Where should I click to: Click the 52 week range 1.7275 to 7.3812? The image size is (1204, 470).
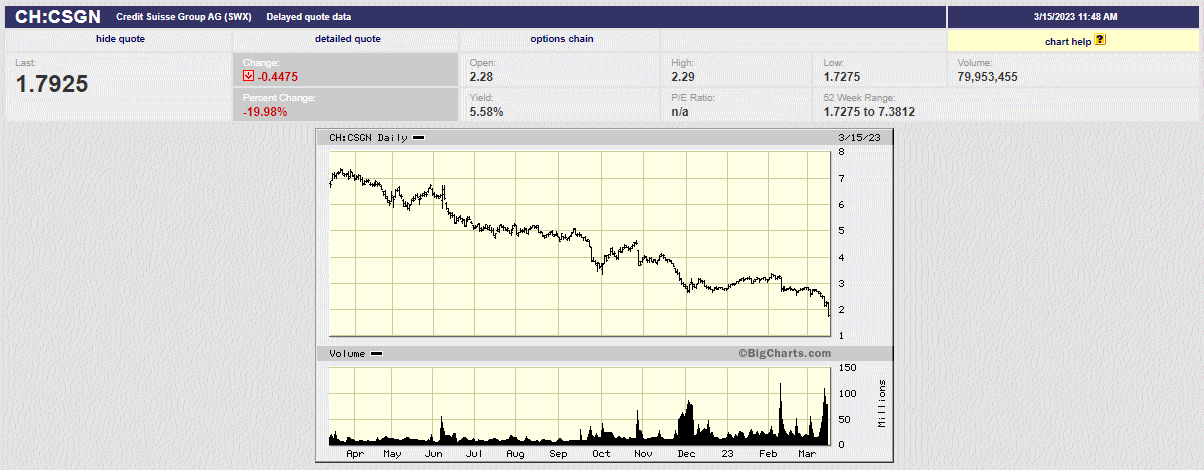tap(869, 111)
